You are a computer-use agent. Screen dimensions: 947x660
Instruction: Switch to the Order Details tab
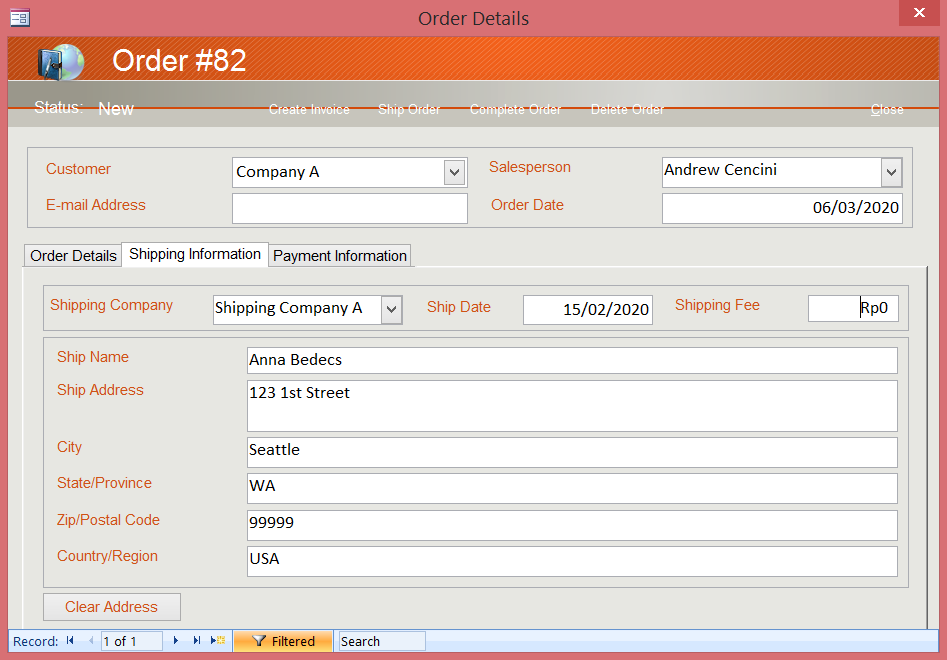point(72,255)
